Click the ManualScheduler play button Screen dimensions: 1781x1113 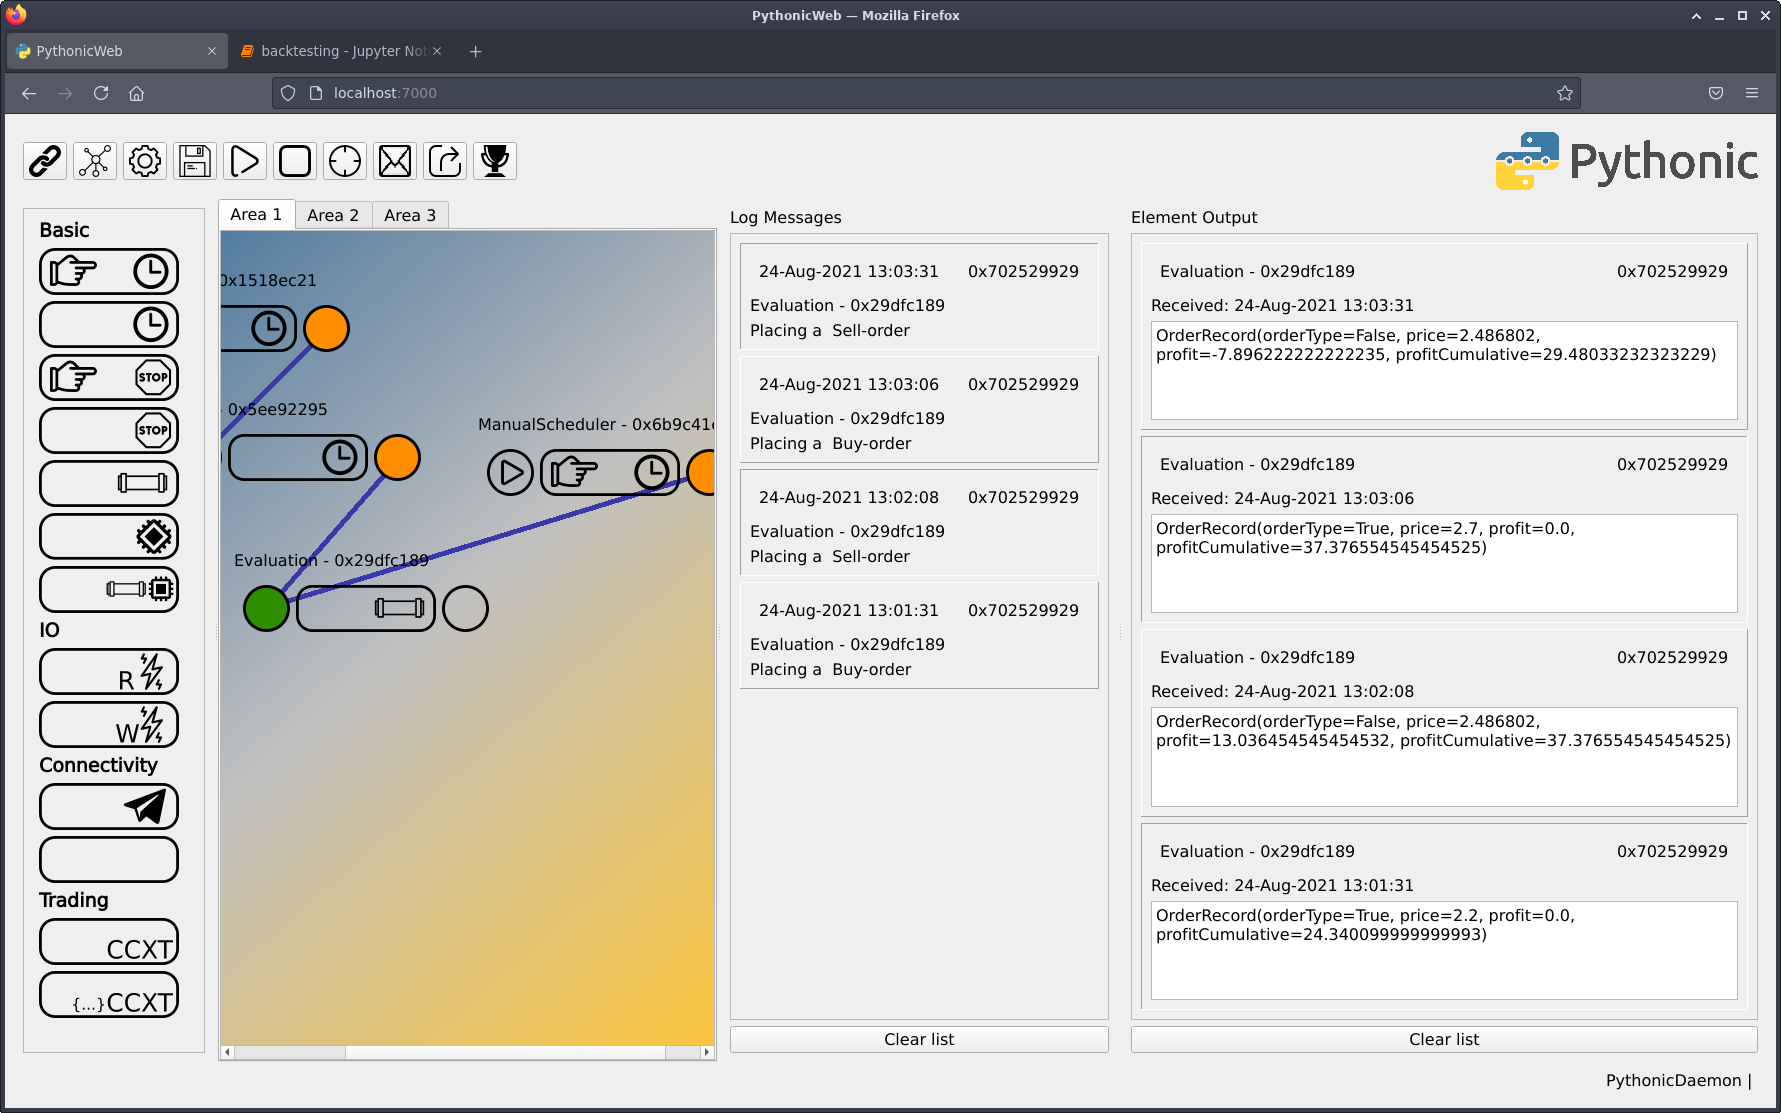tap(510, 472)
